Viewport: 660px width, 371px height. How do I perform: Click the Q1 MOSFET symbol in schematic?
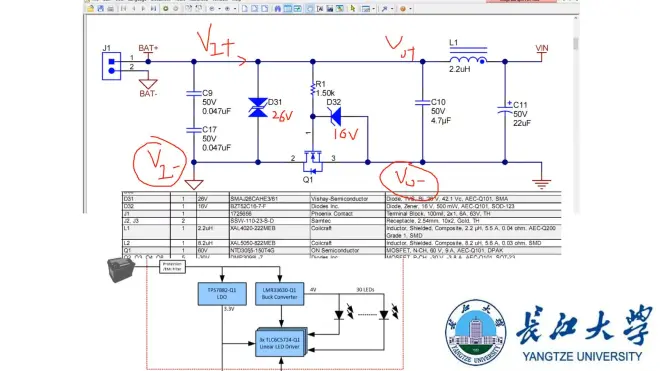click(312, 162)
